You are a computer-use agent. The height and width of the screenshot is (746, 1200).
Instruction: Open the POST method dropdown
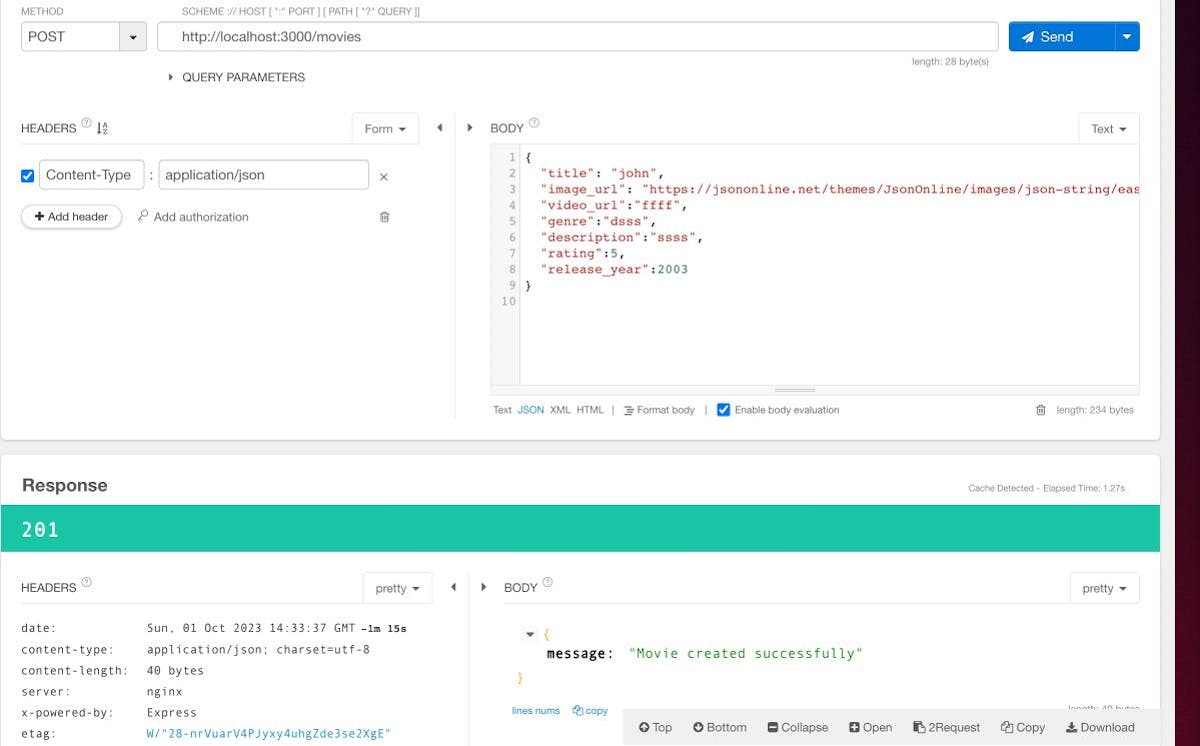point(133,37)
